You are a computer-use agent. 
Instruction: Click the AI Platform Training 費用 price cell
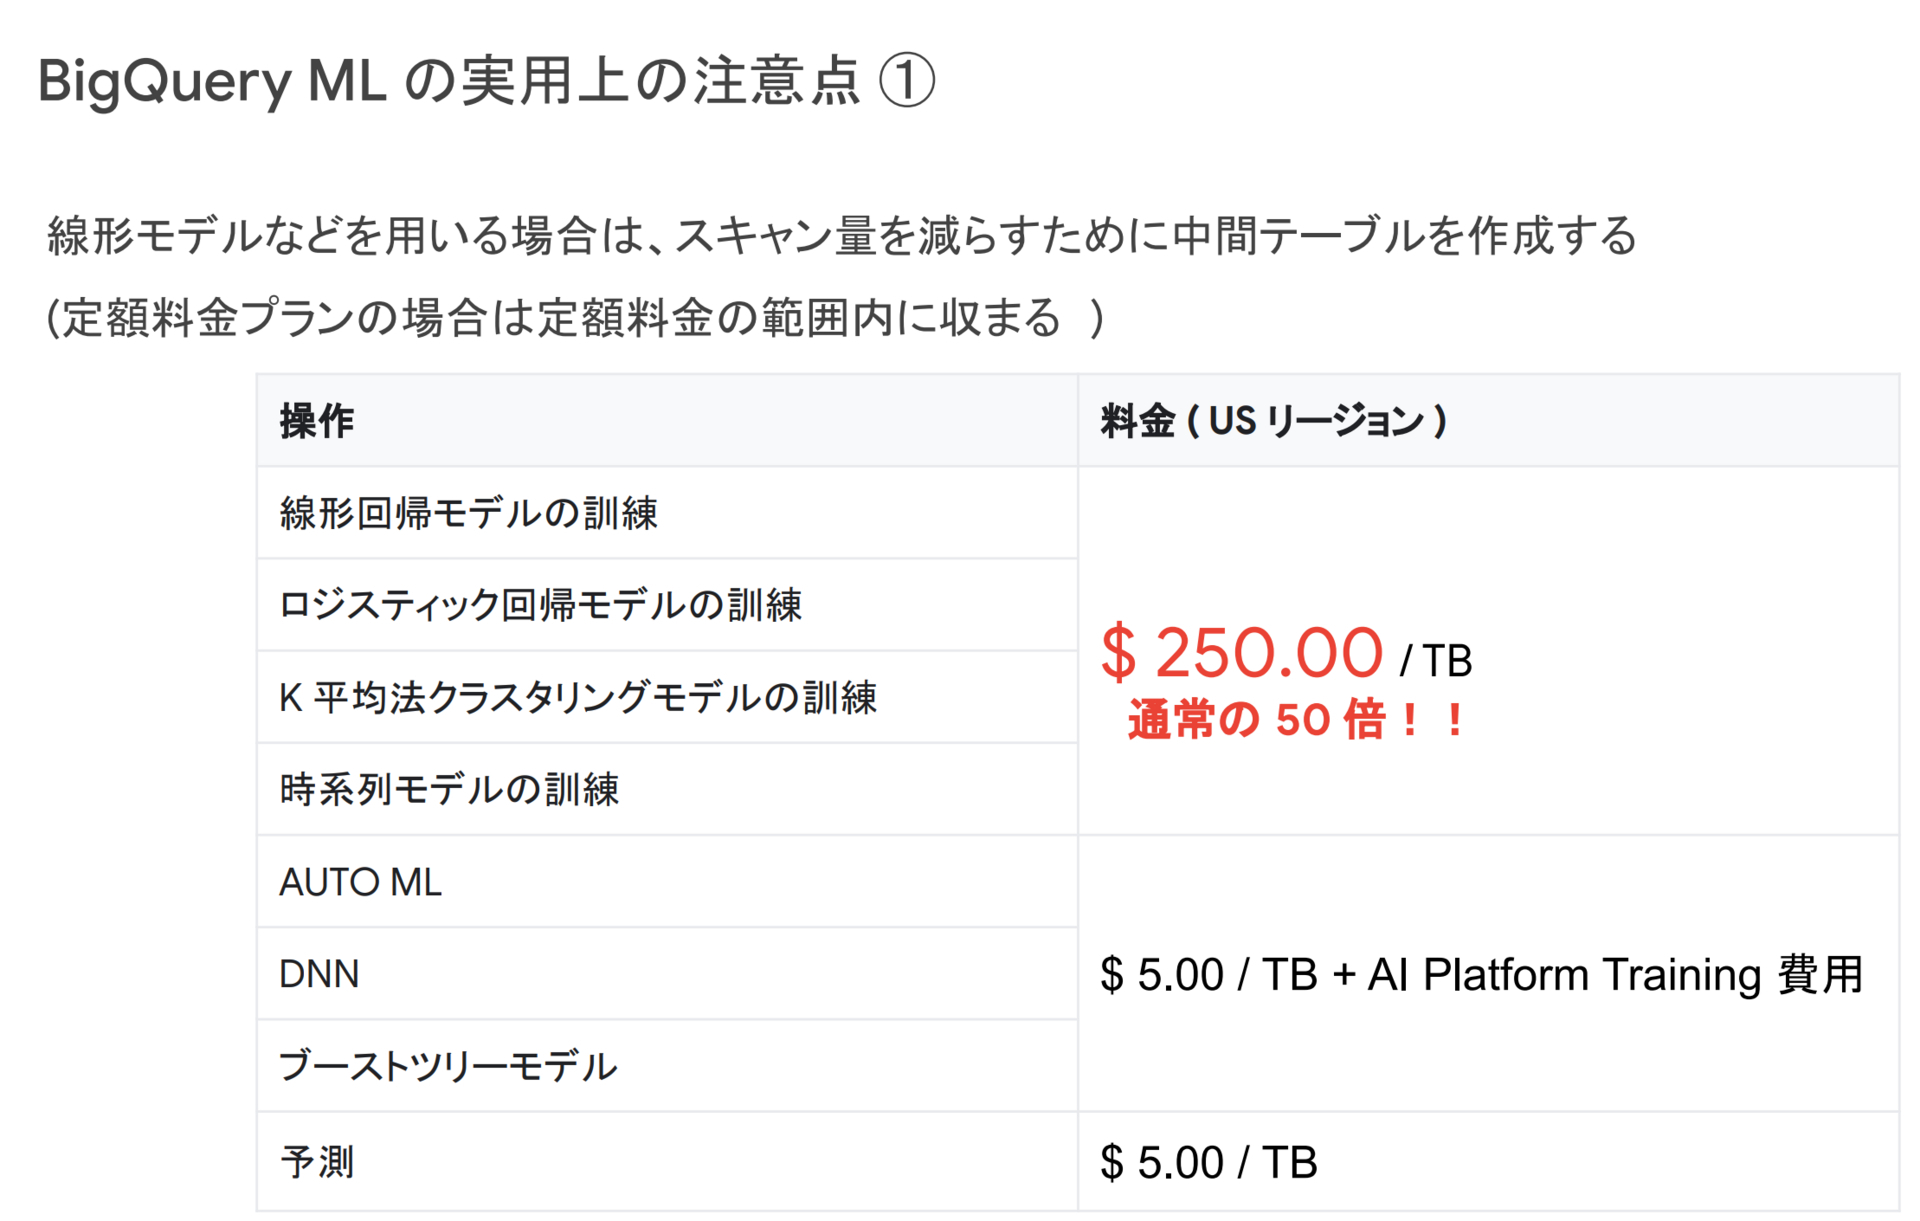pyautogui.click(x=1488, y=974)
